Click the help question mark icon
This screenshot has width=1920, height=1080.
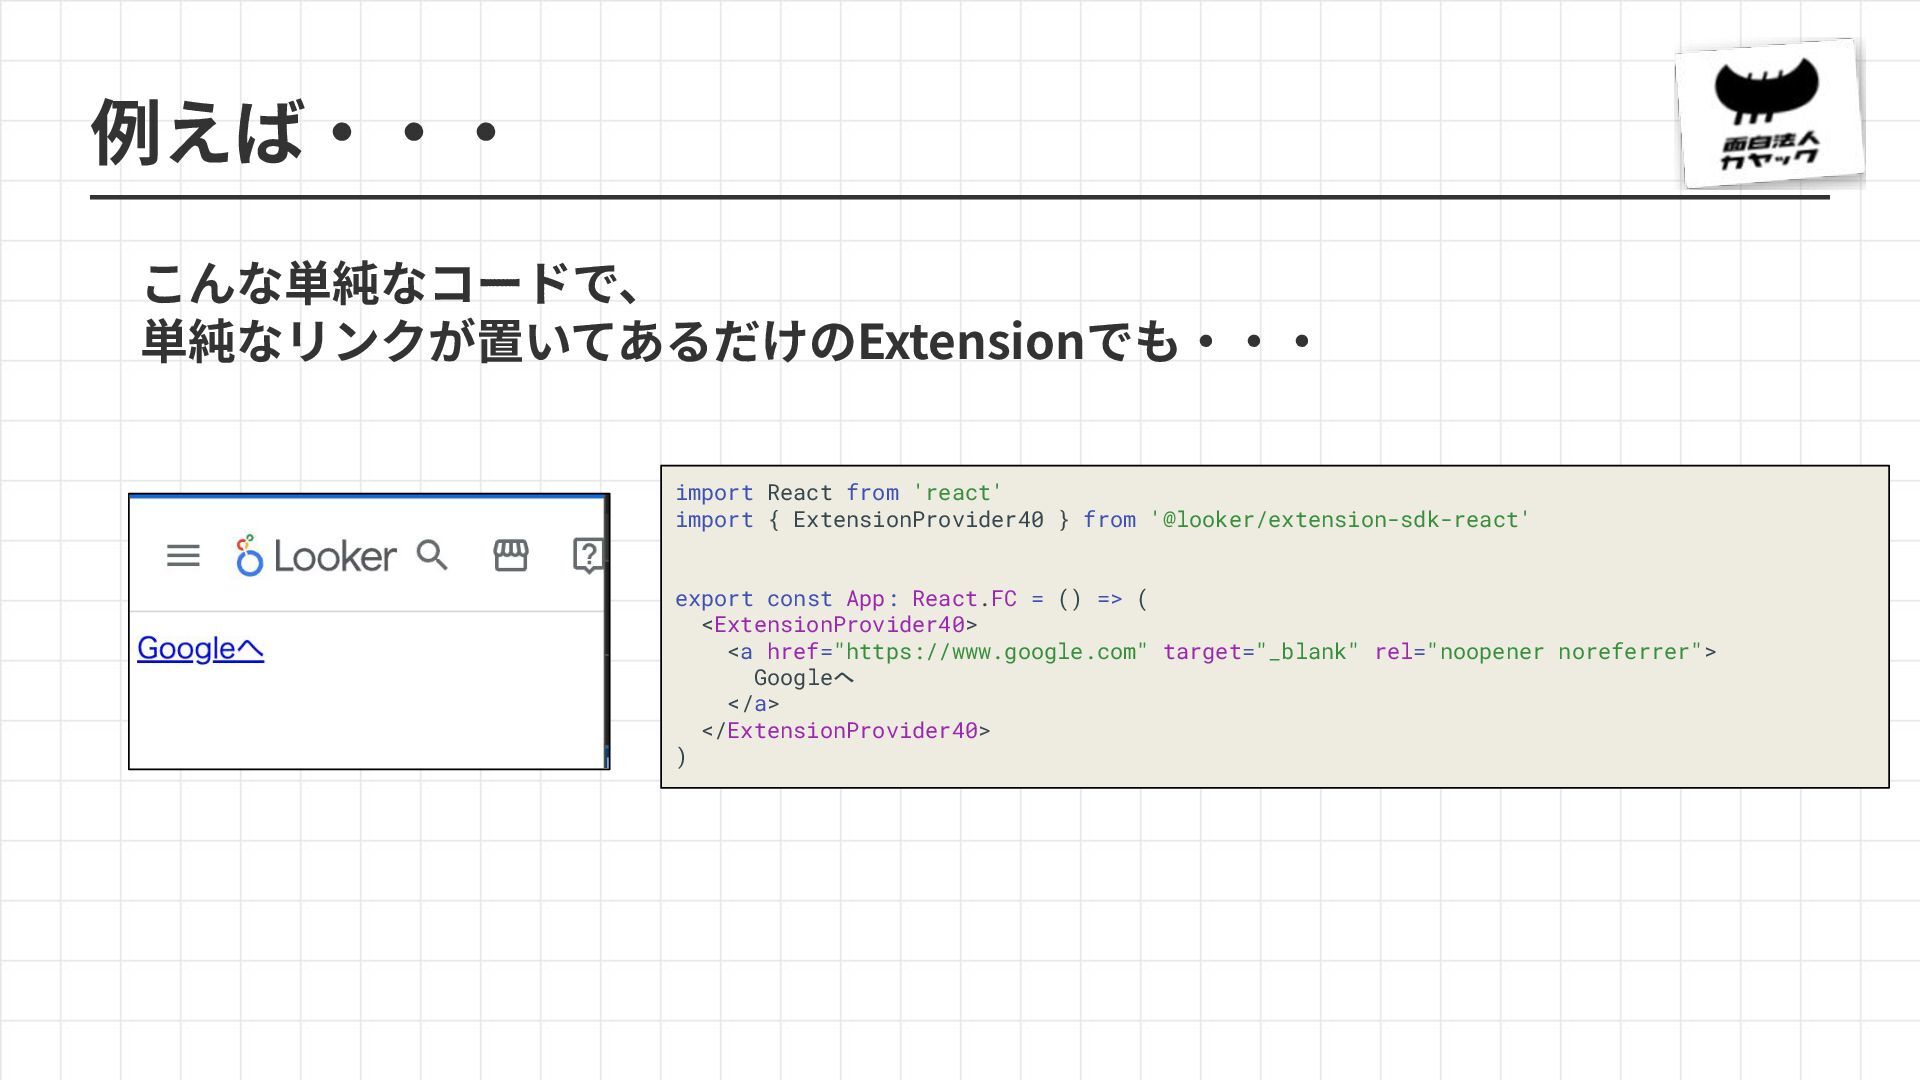(x=588, y=555)
